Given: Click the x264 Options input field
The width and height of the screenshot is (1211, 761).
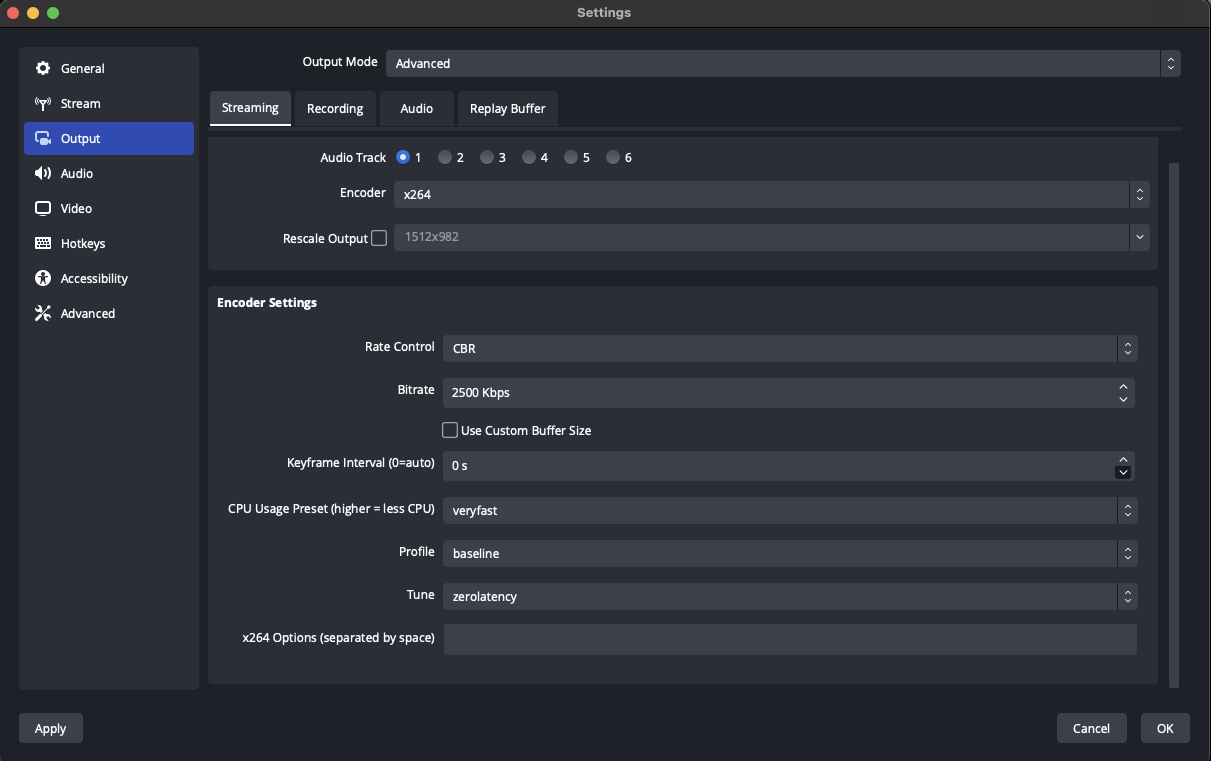Looking at the screenshot, I should (790, 639).
